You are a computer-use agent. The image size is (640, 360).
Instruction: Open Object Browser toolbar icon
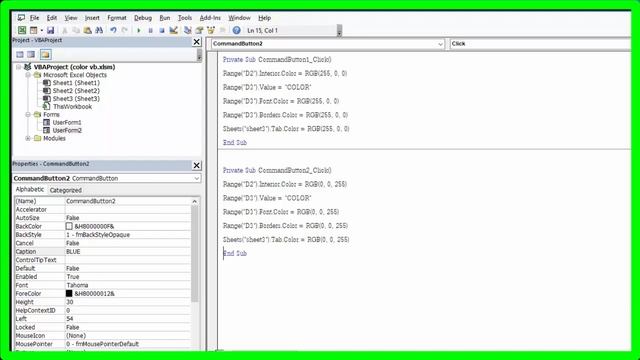[x=211, y=30]
